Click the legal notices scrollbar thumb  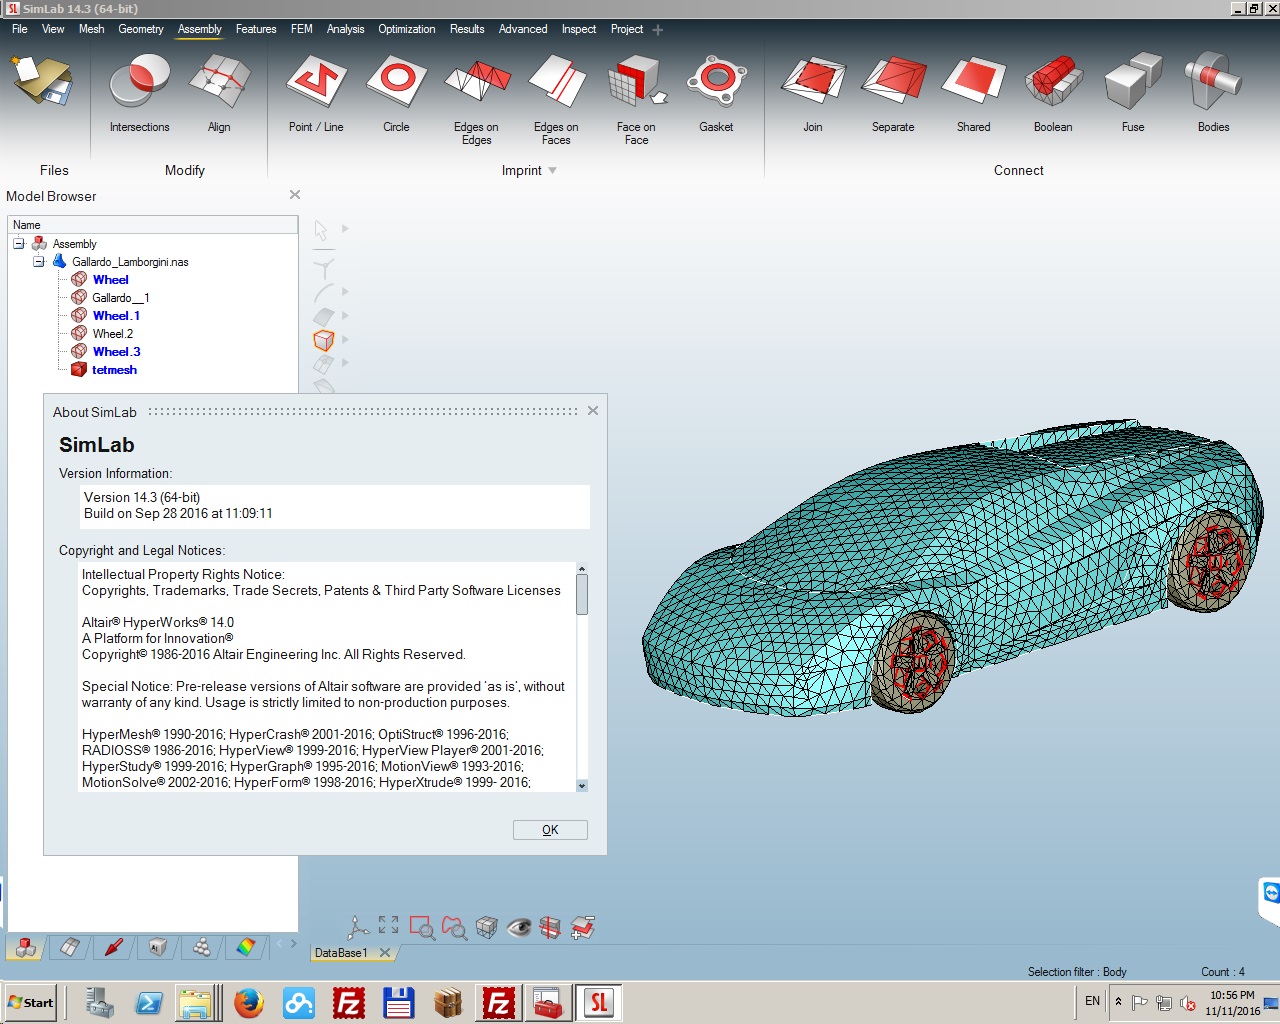pyautogui.click(x=582, y=594)
